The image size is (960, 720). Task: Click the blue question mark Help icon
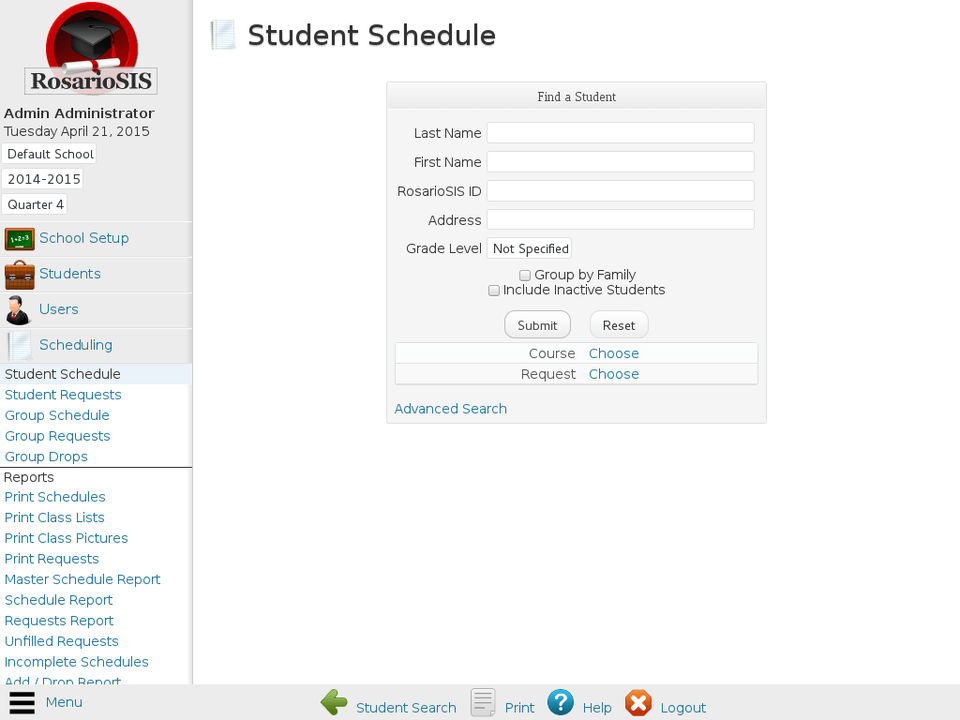(x=560, y=702)
